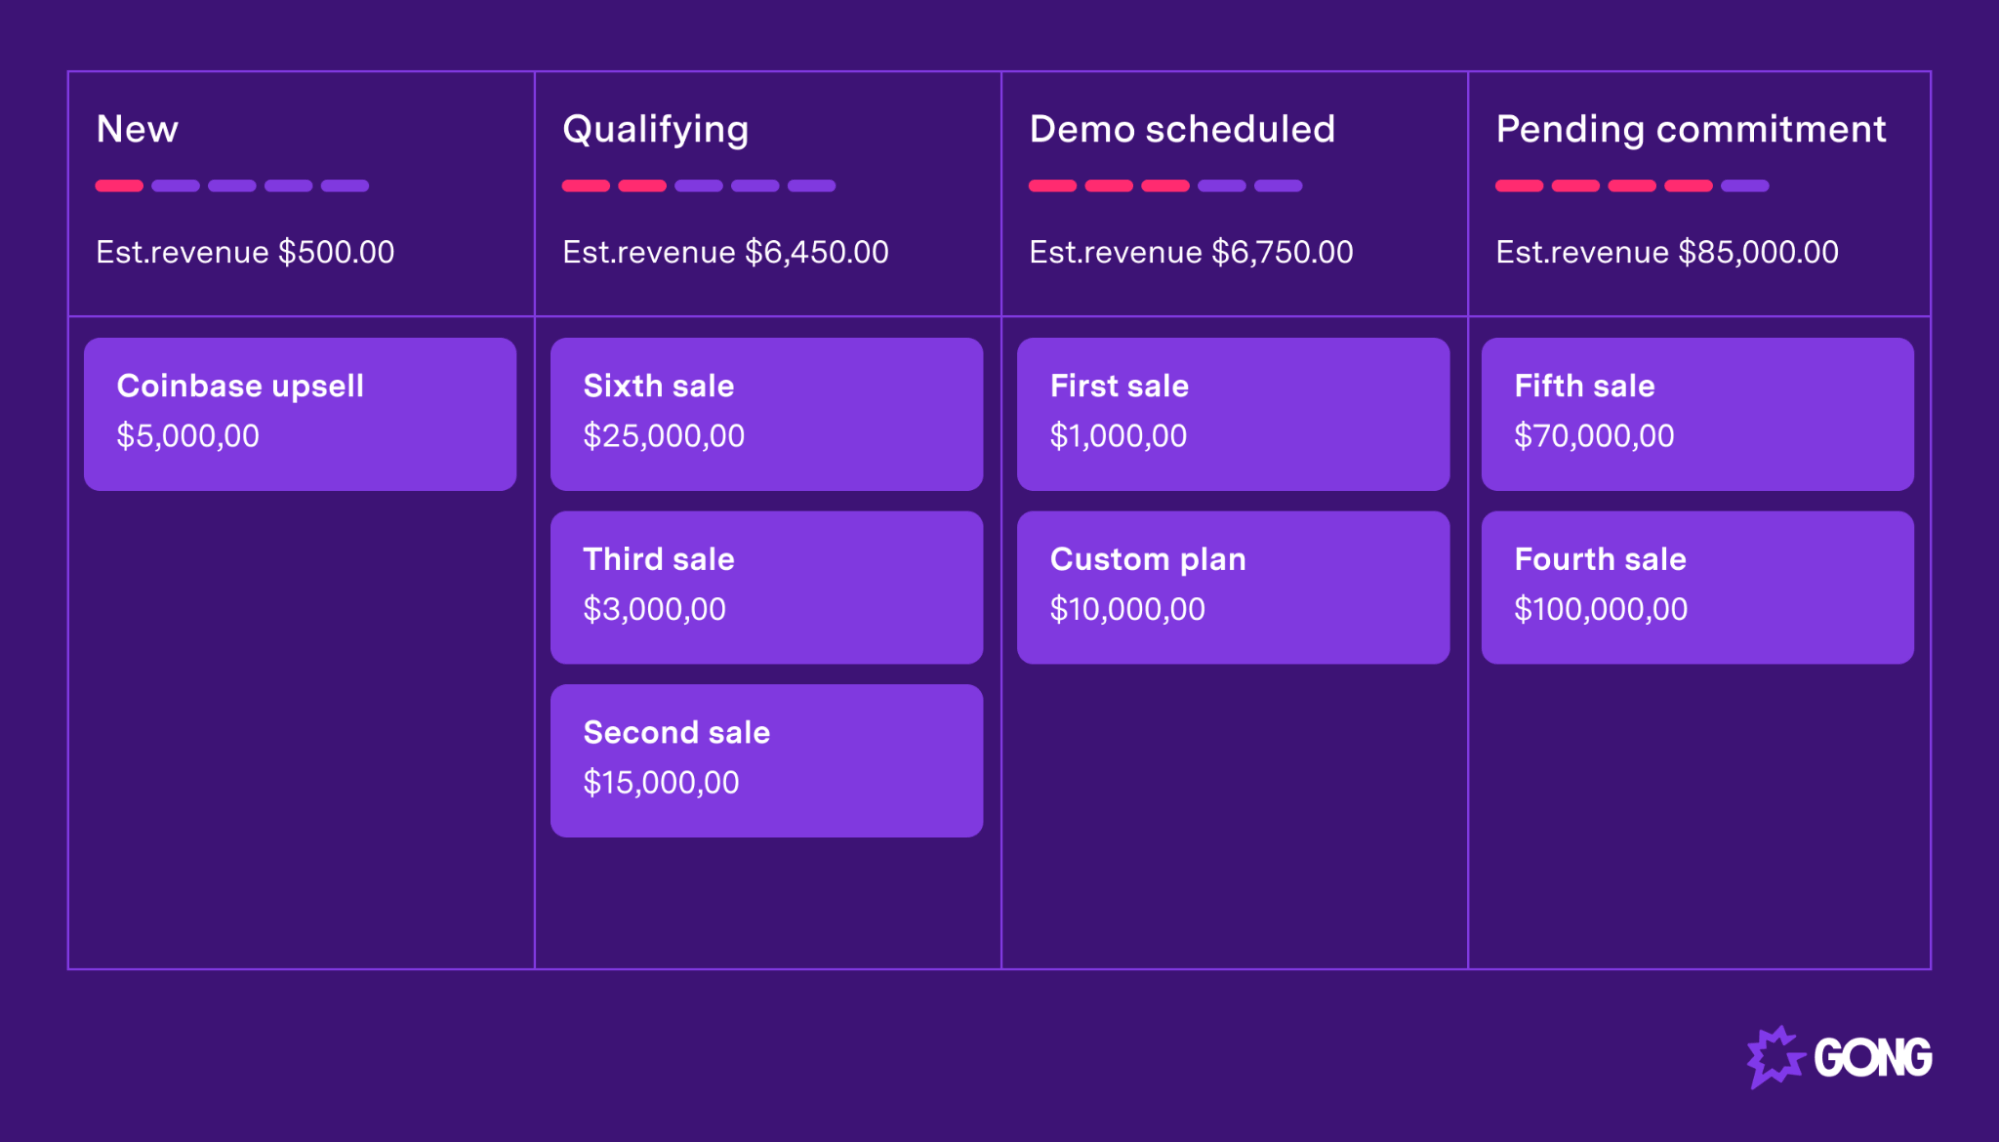
Task: Click the Pending commitment progress indicator
Action: pos(1632,186)
